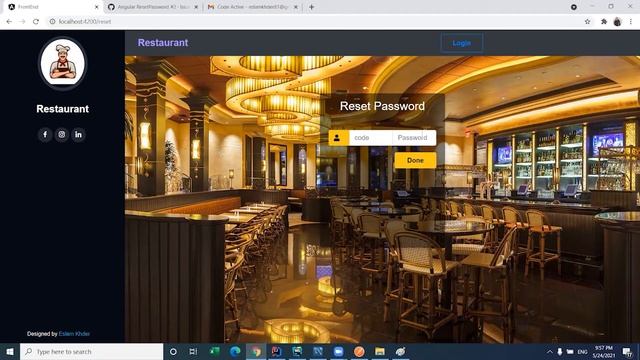Viewport: 640px width, 360px height.
Task: Open Excel from the taskbar
Action: [214, 351]
